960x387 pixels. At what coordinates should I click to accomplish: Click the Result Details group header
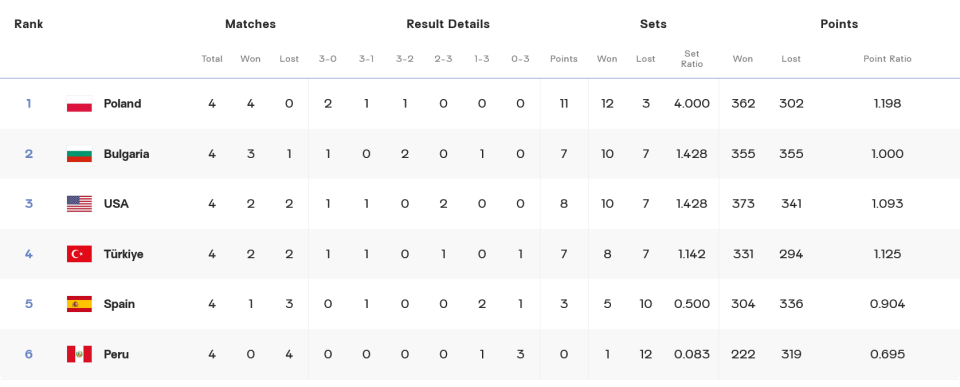(448, 24)
